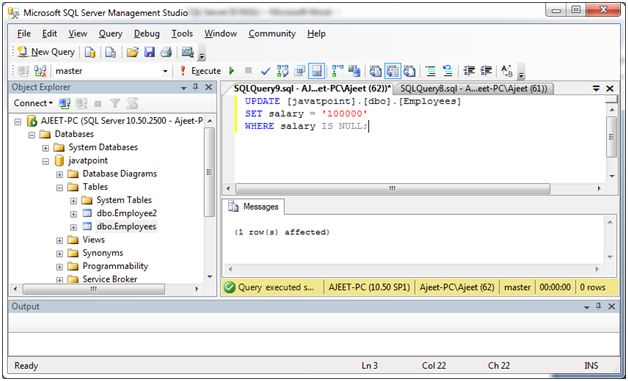Select the Views folder in tree
628x381 pixels.
point(93,240)
